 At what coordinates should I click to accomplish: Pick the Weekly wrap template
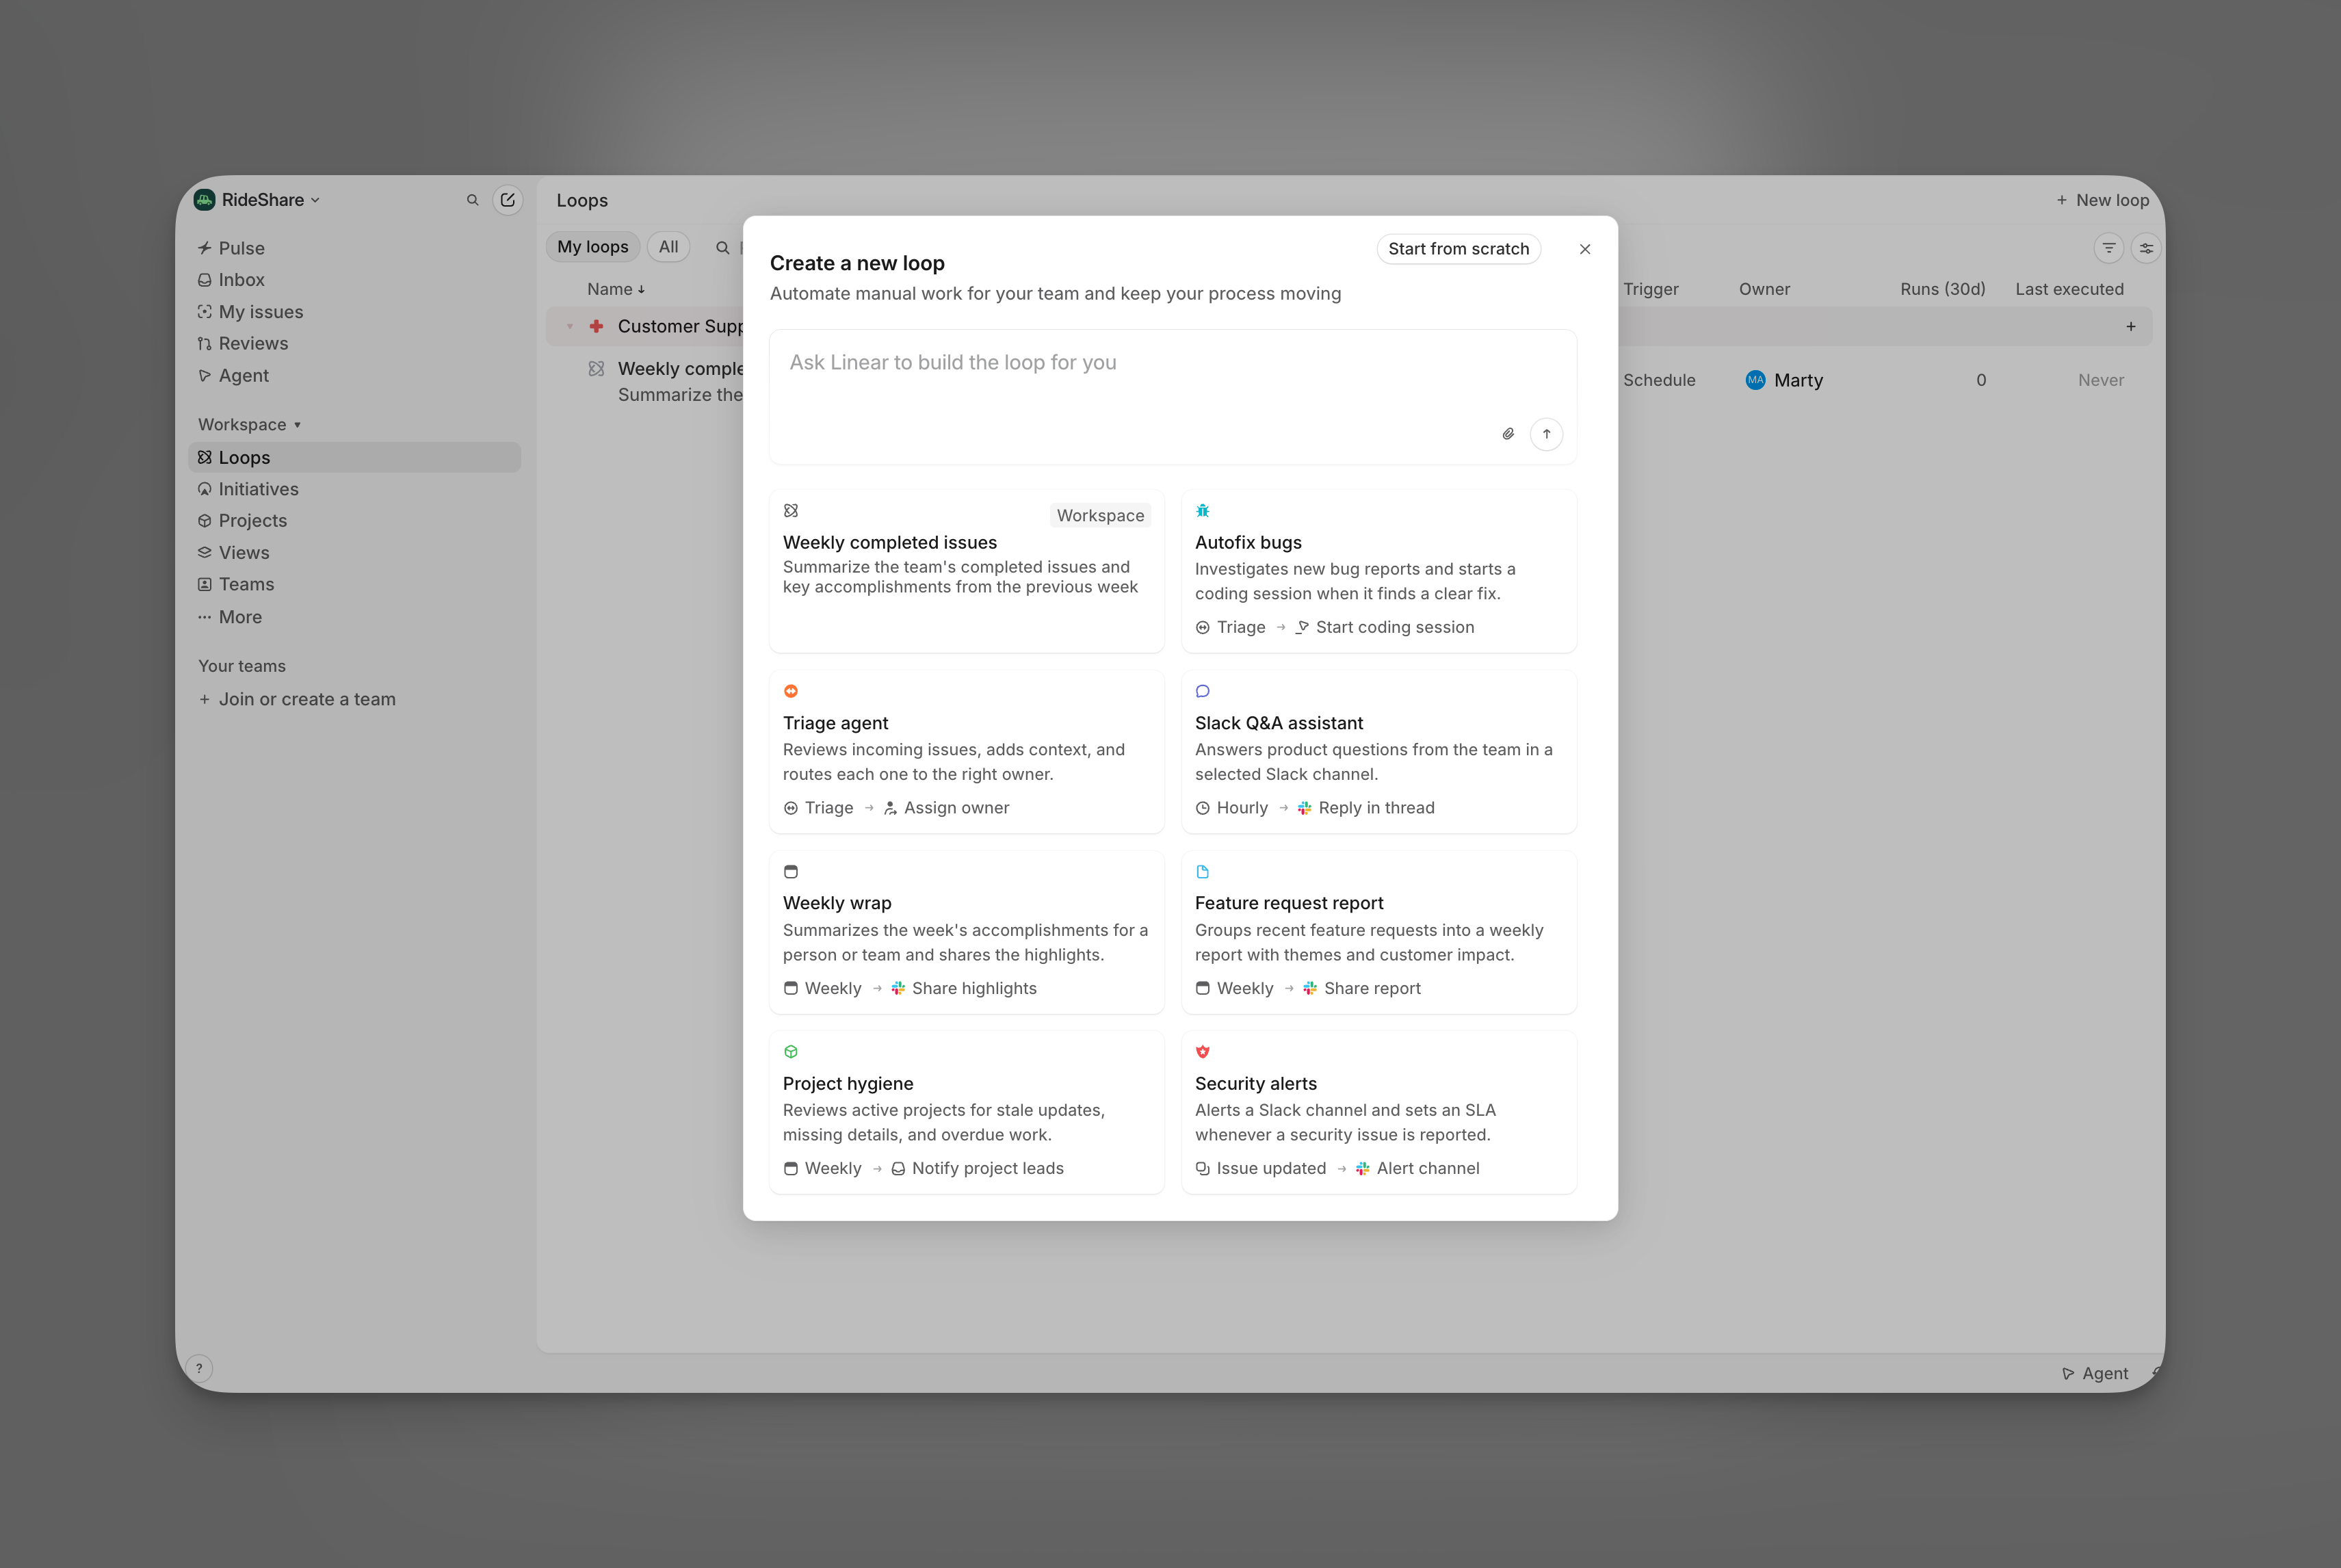(967, 932)
